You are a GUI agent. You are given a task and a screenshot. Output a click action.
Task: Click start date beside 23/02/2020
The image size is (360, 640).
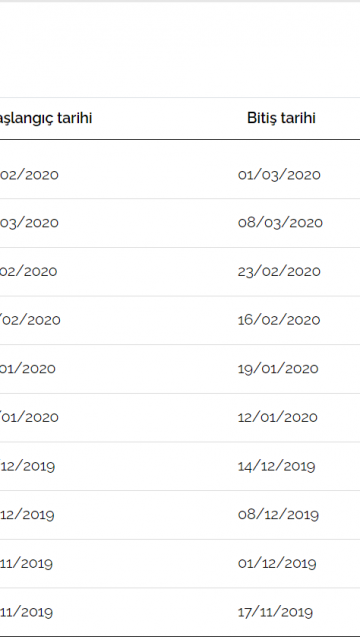tap(29, 271)
